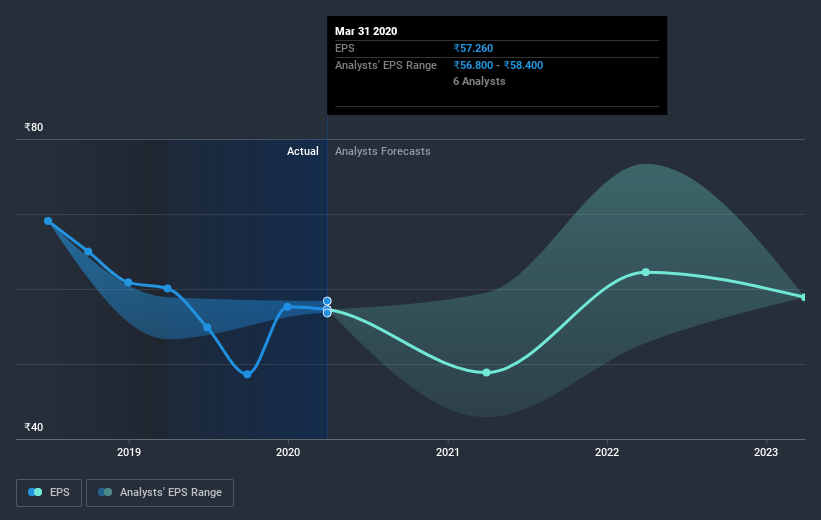
Task: Select the EPS data point at start of 2020
Action: 287,307
